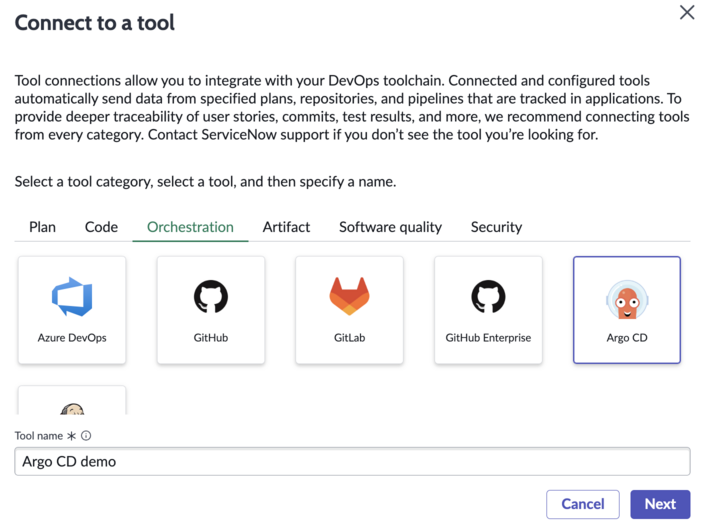This screenshot has height=531, width=705.
Task: Click the Cancel button
Action: coord(583,504)
